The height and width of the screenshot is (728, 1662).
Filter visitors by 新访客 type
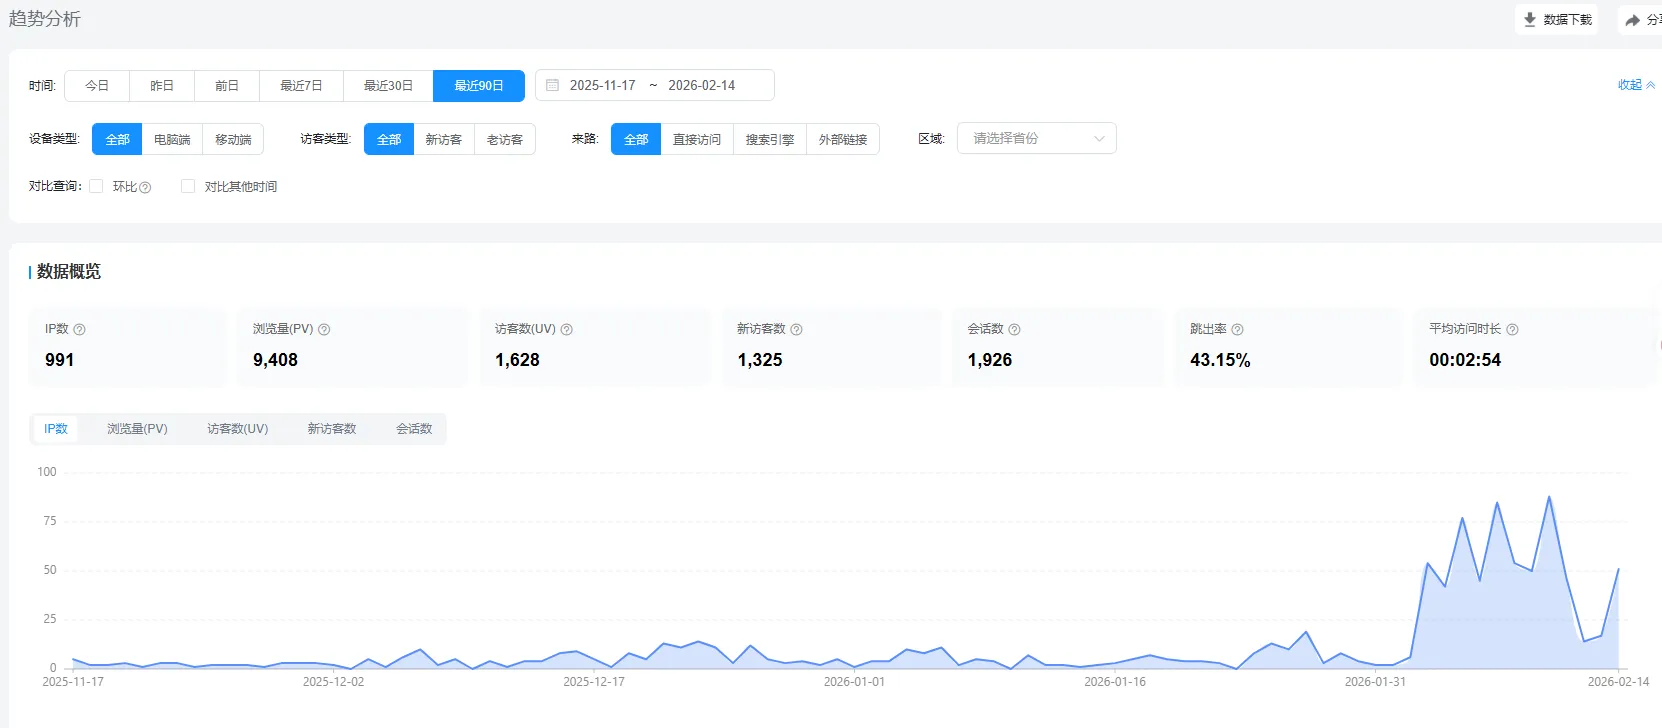click(x=444, y=140)
